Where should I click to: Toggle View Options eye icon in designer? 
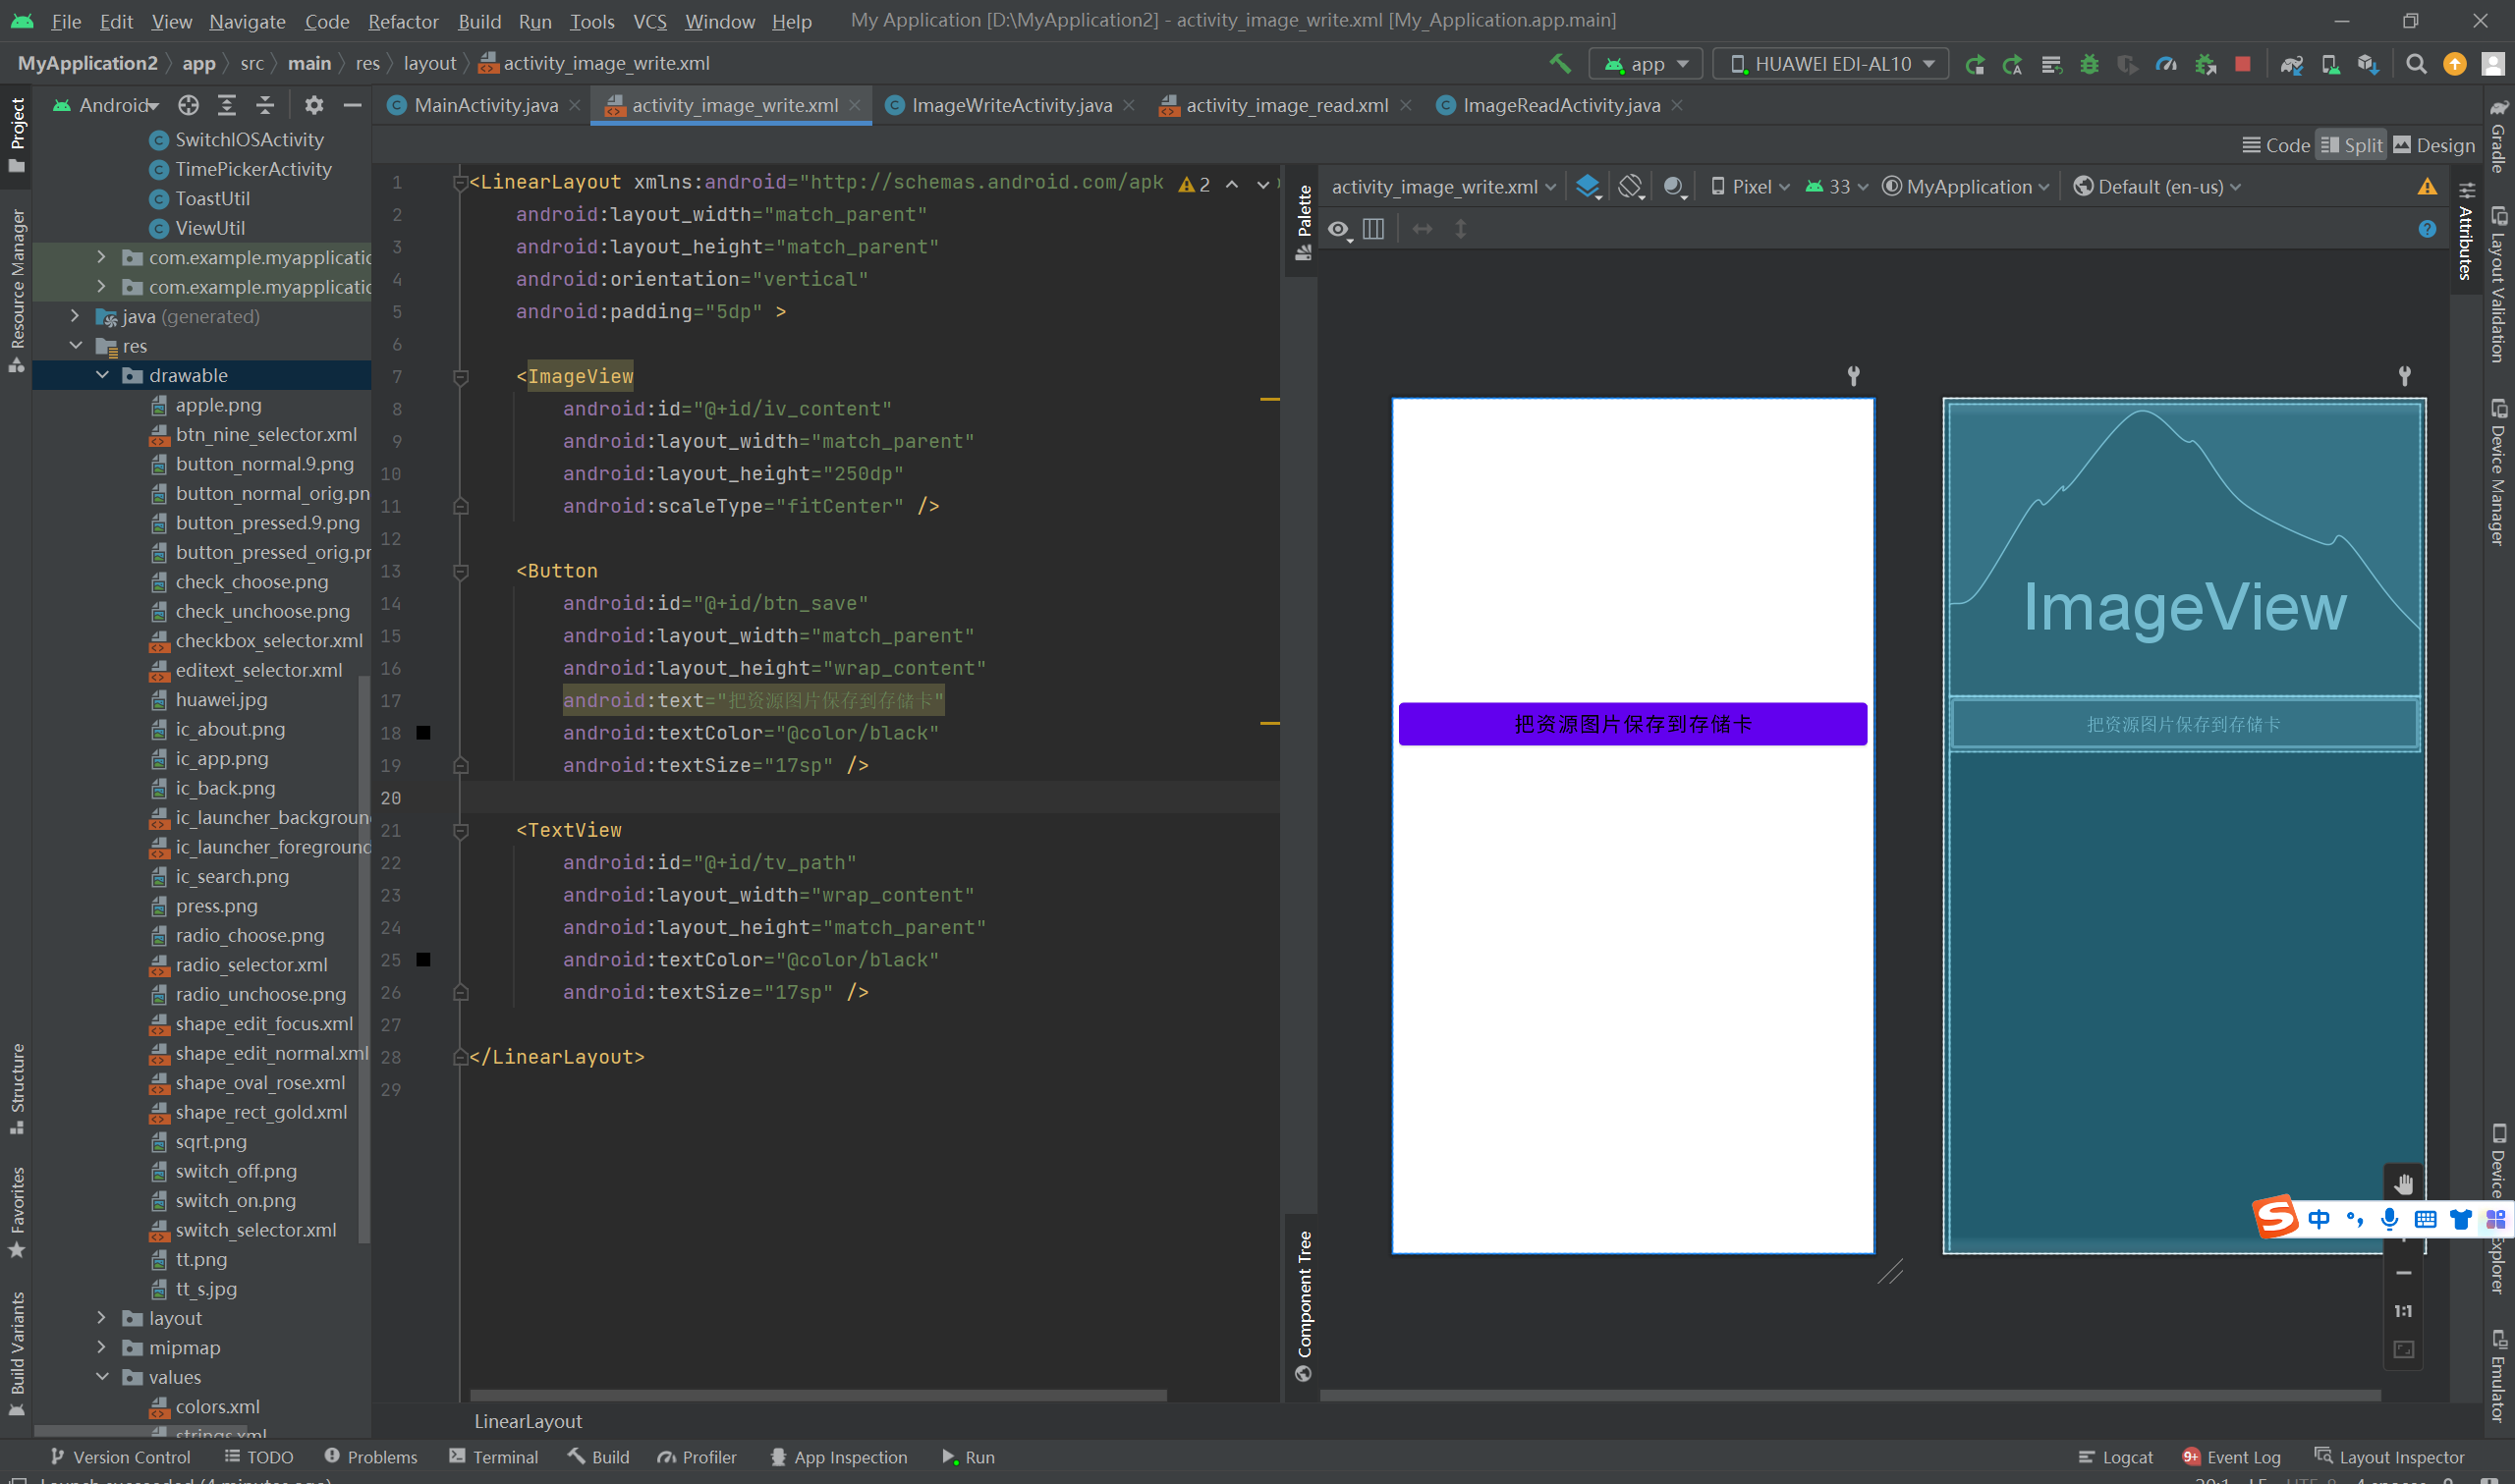pyautogui.click(x=1338, y=229)
